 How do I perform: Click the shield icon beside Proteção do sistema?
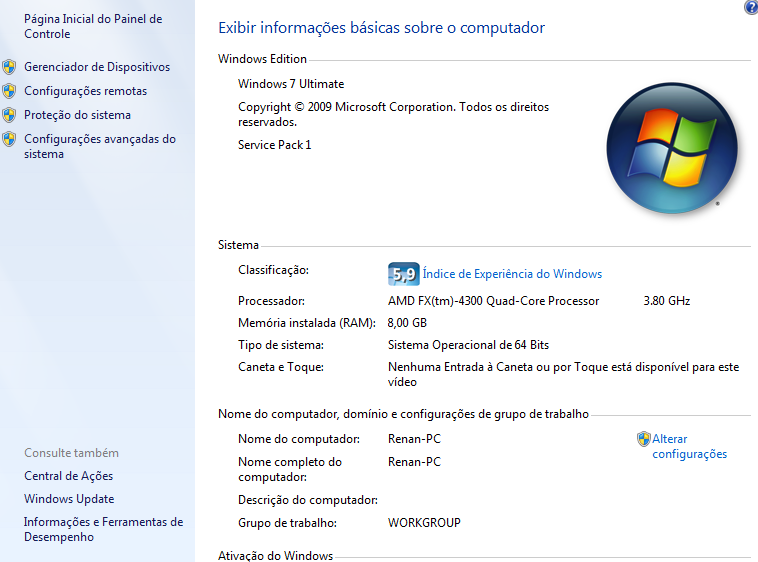point(9,115)
